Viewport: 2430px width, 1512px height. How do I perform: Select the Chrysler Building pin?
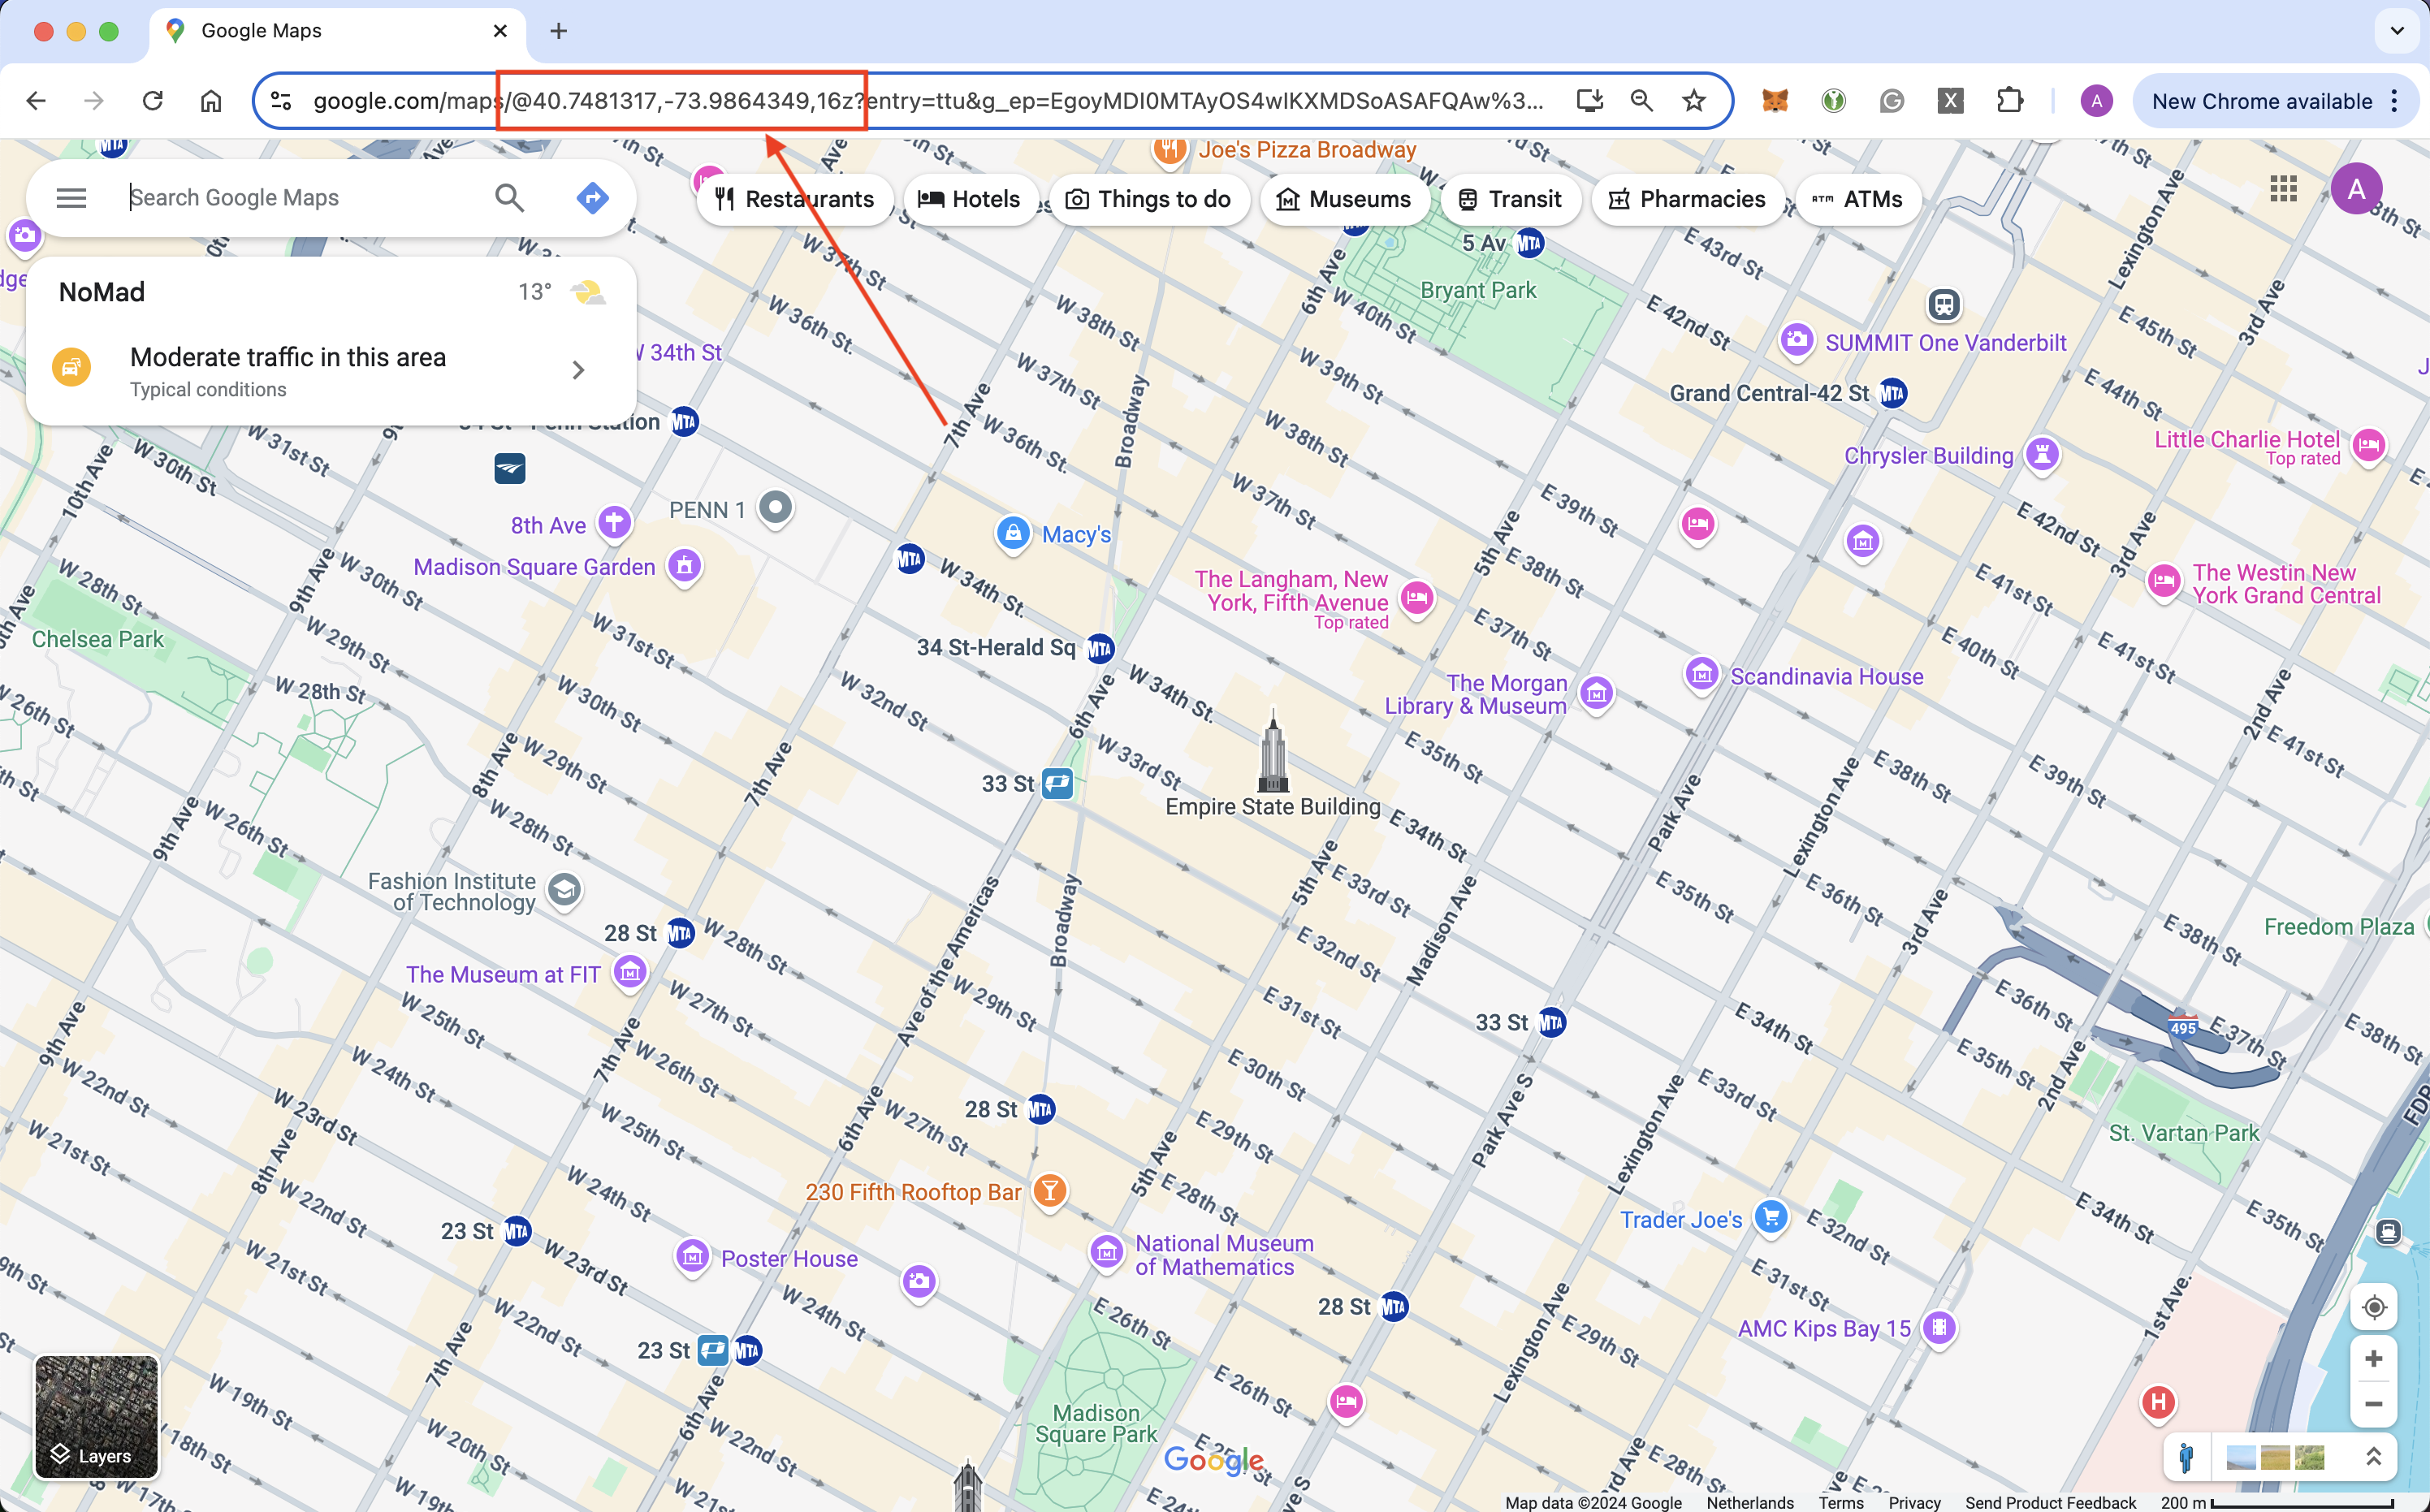(x=2043, y=455)
